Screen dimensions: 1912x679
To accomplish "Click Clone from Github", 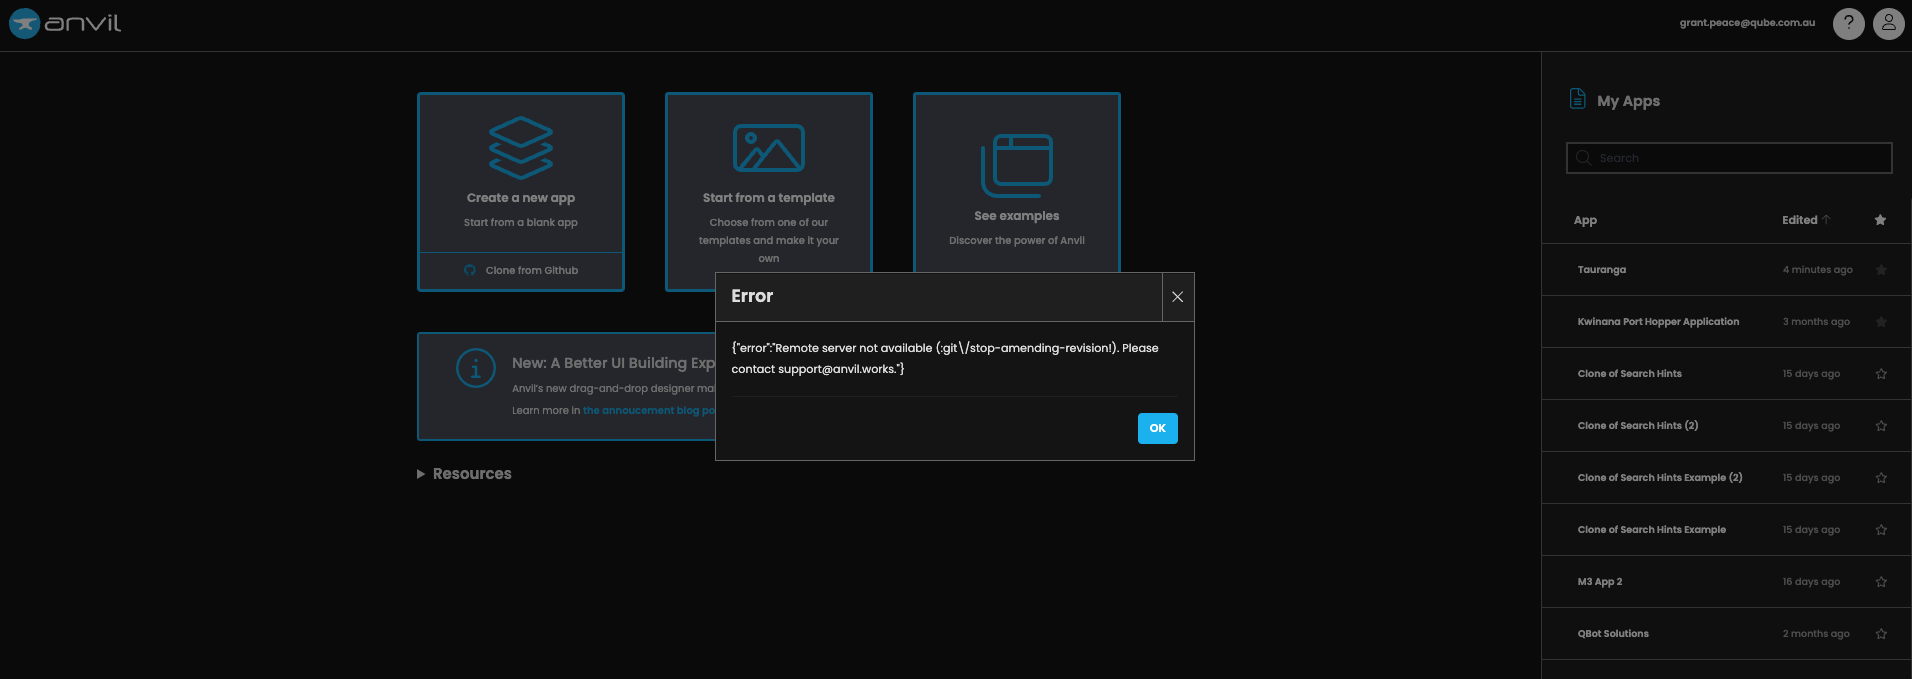I will (x=521, y=270).
